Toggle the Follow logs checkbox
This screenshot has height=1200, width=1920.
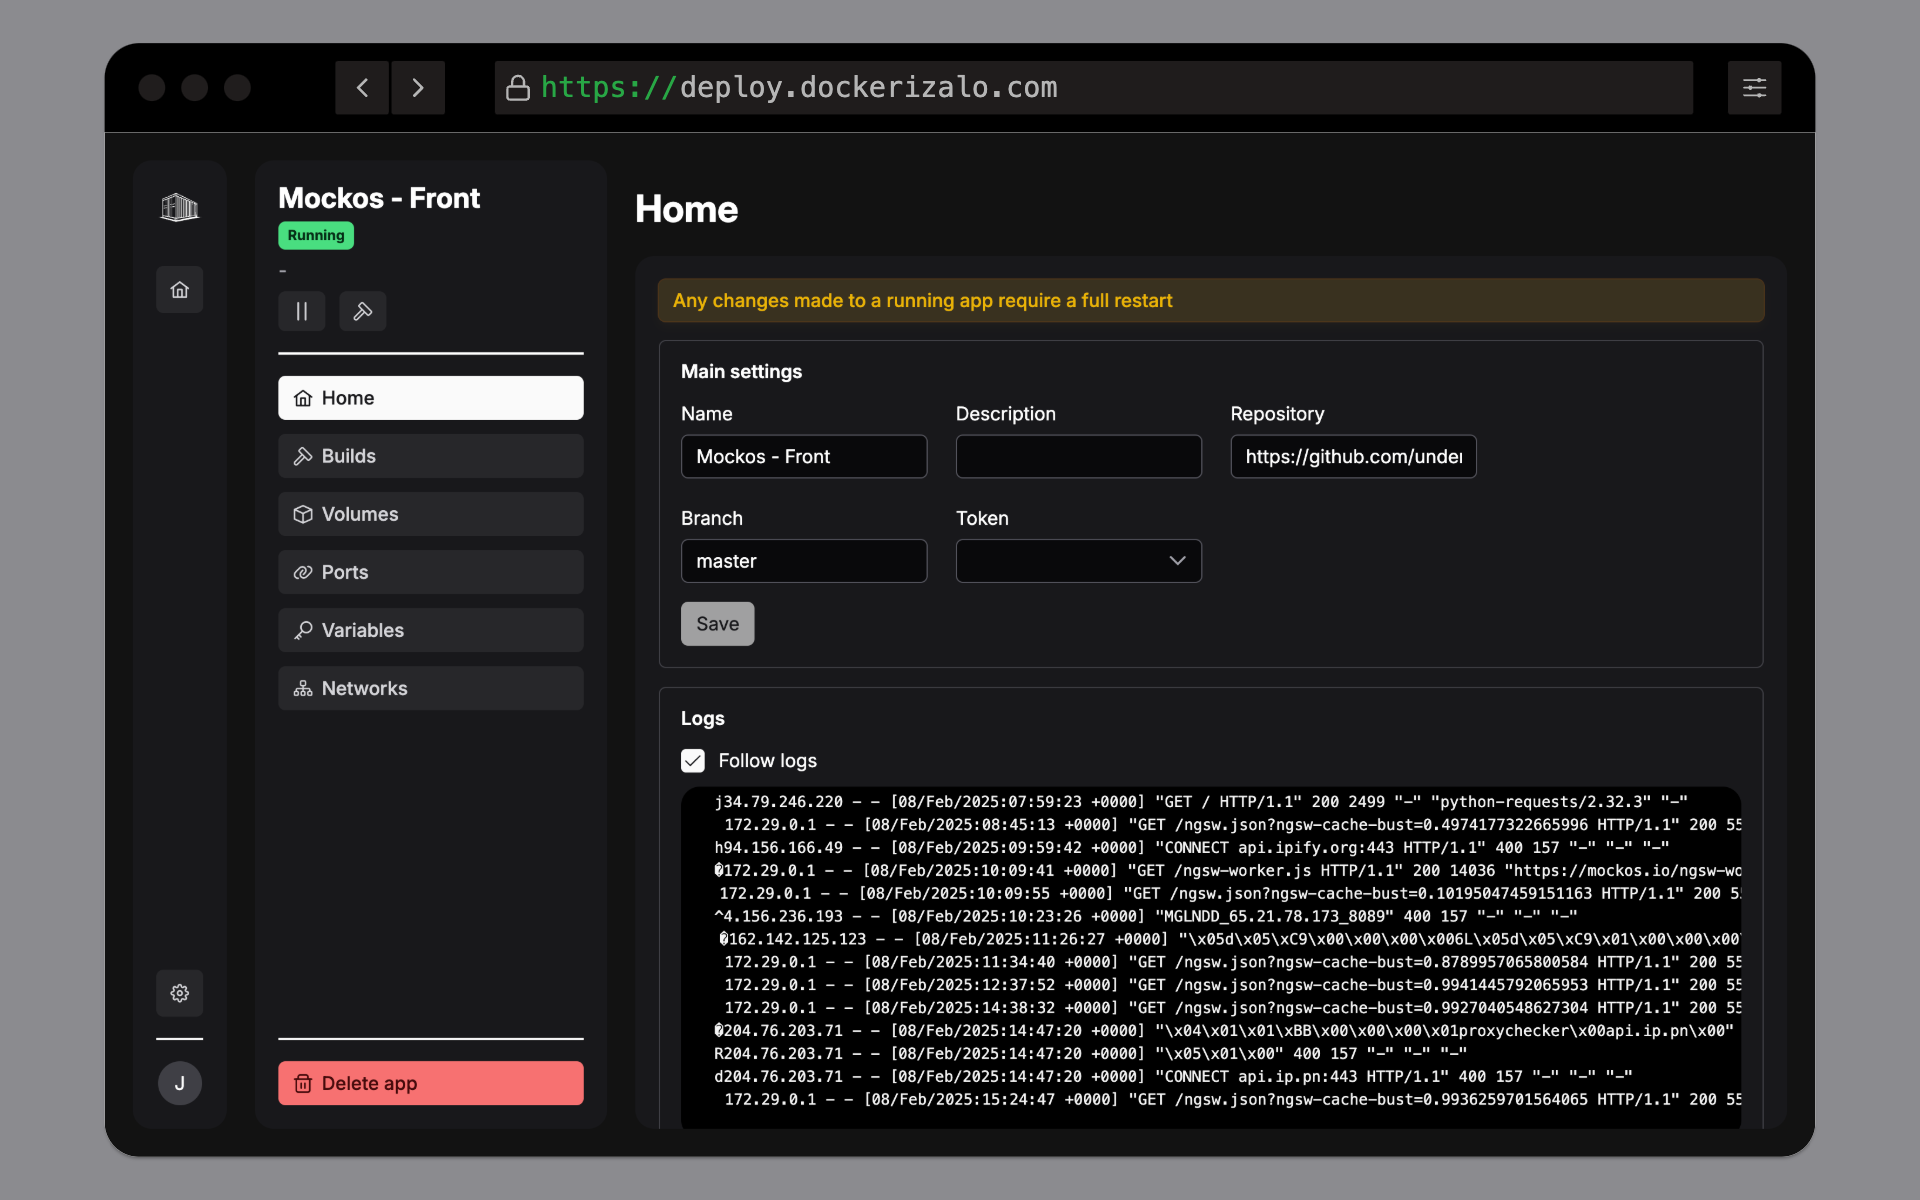(693, 761)
